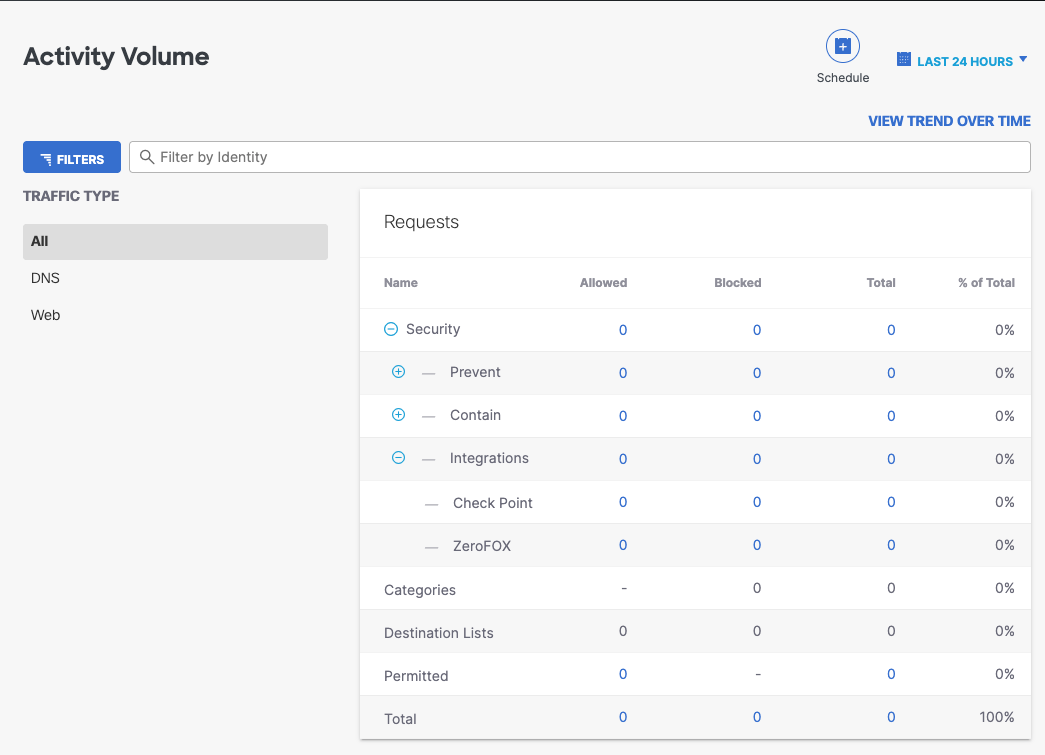Click Security Allowed count
Screen dimensions: 1045x755
click(622, 330)
